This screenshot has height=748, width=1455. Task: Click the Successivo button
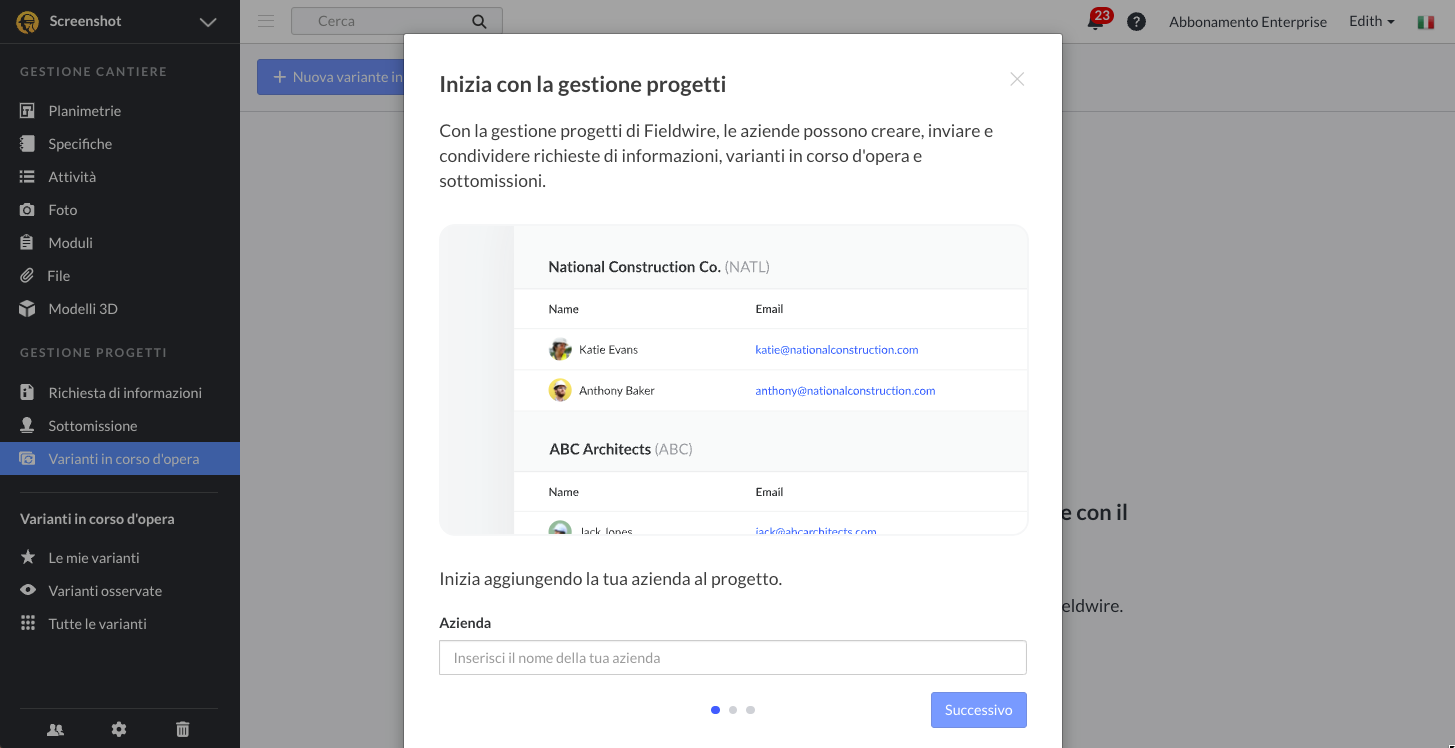click(978, 710)
